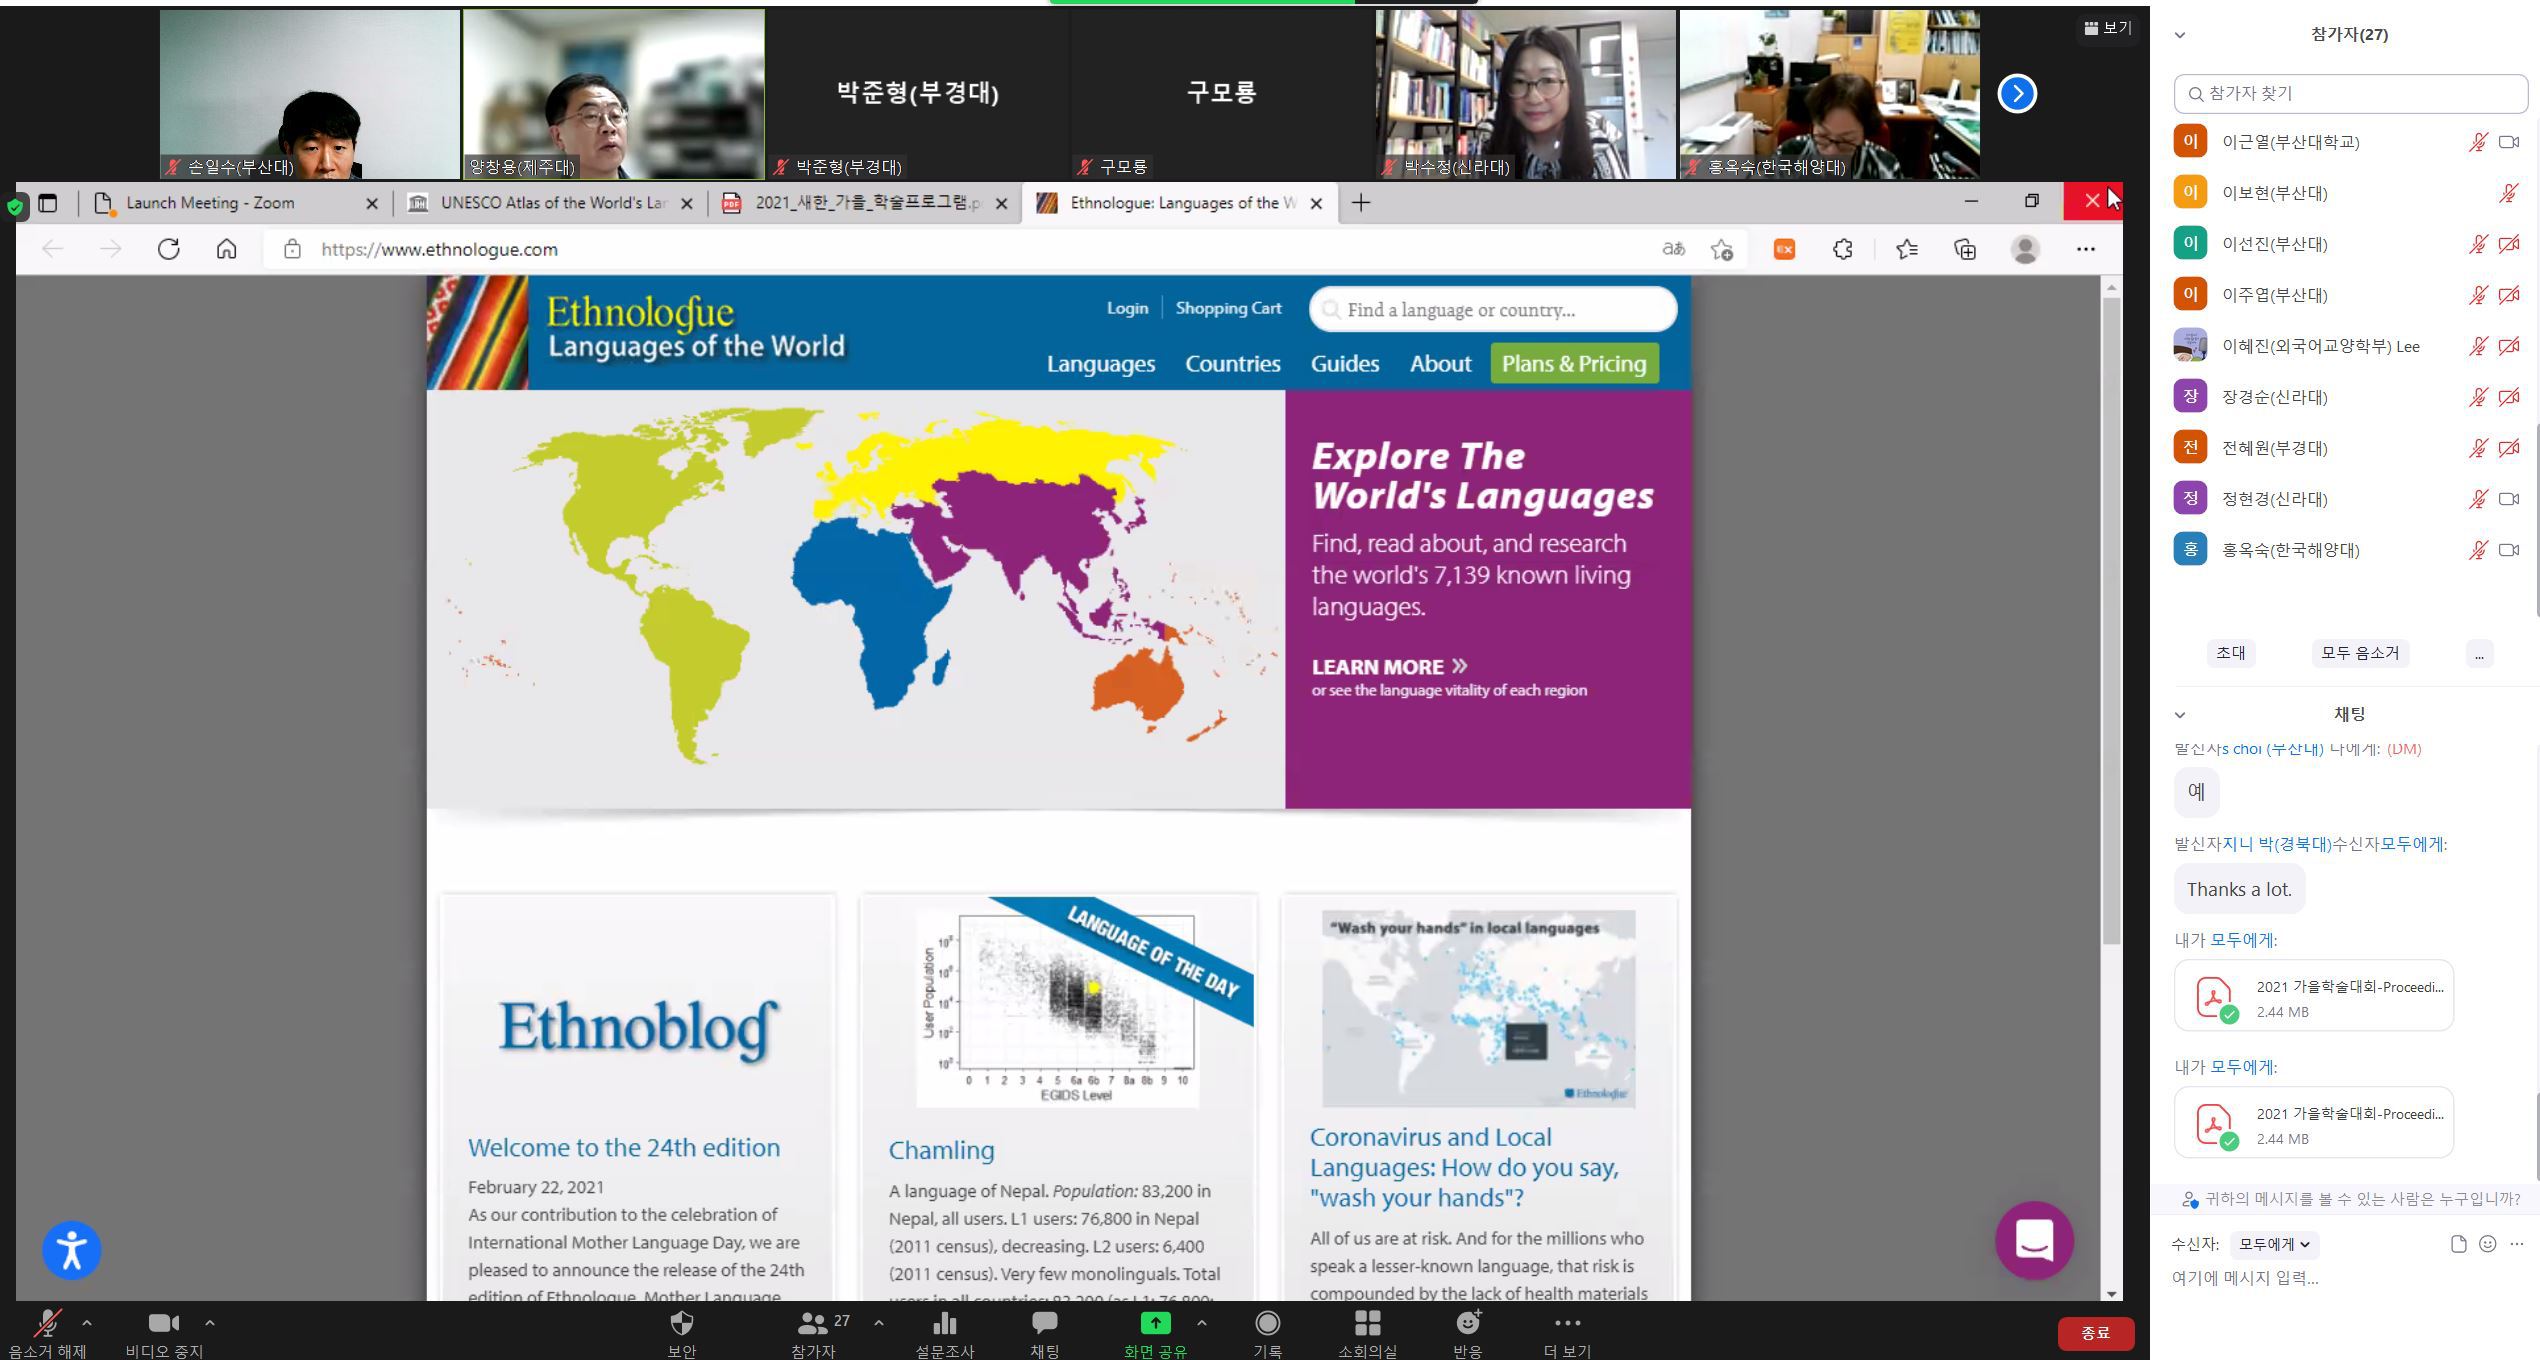Open the Polls icon in Zoom toolbar
Image resolution: width=2540 pixels, height=1360 pixels.
click(x=944, y=1324)
